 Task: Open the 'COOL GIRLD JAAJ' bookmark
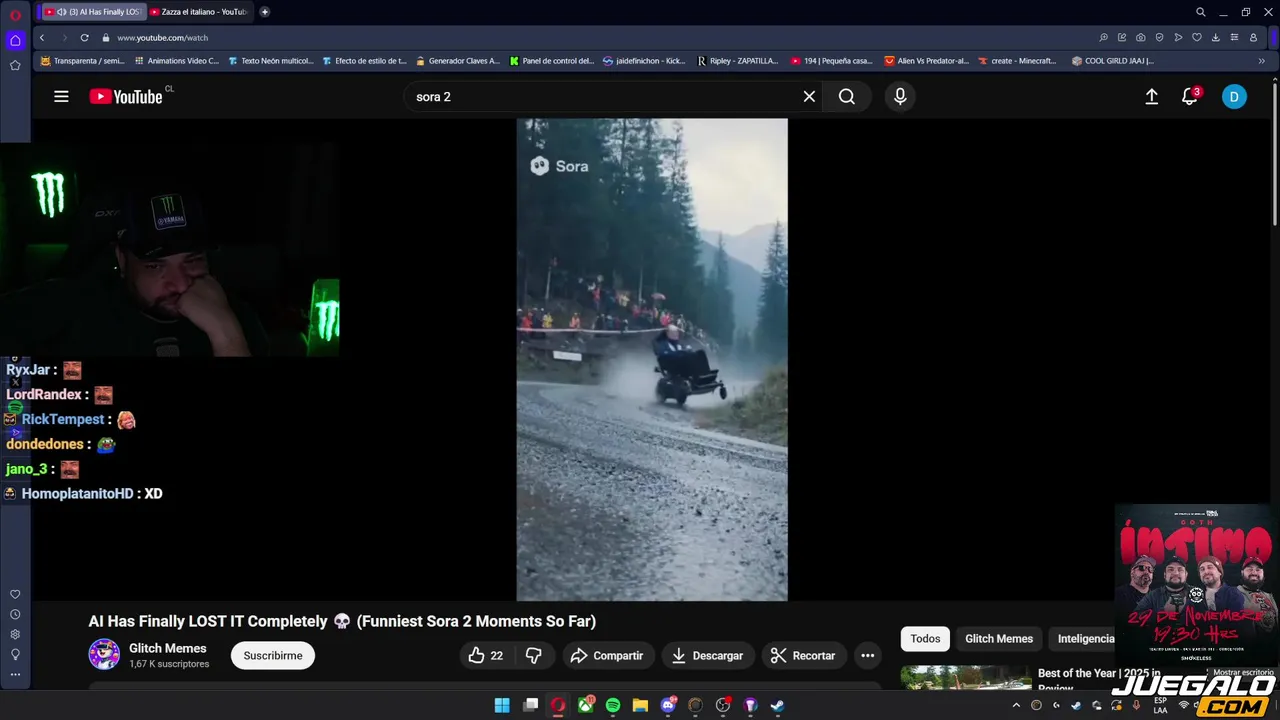(x=1112, y=61)
